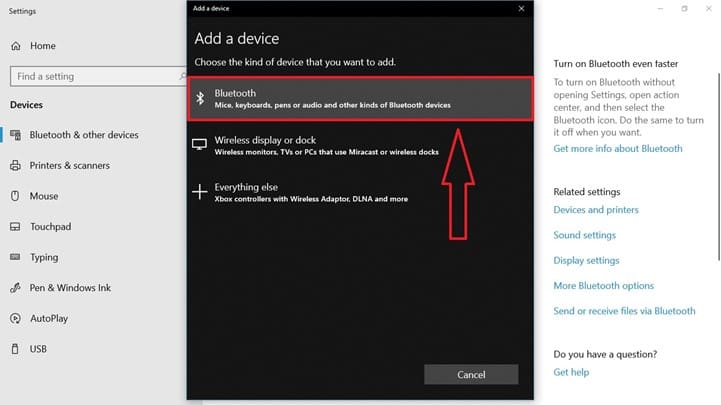721x405 pixels.
Task: Click the Wireless display monitor icon
Action: coord(199,145)
